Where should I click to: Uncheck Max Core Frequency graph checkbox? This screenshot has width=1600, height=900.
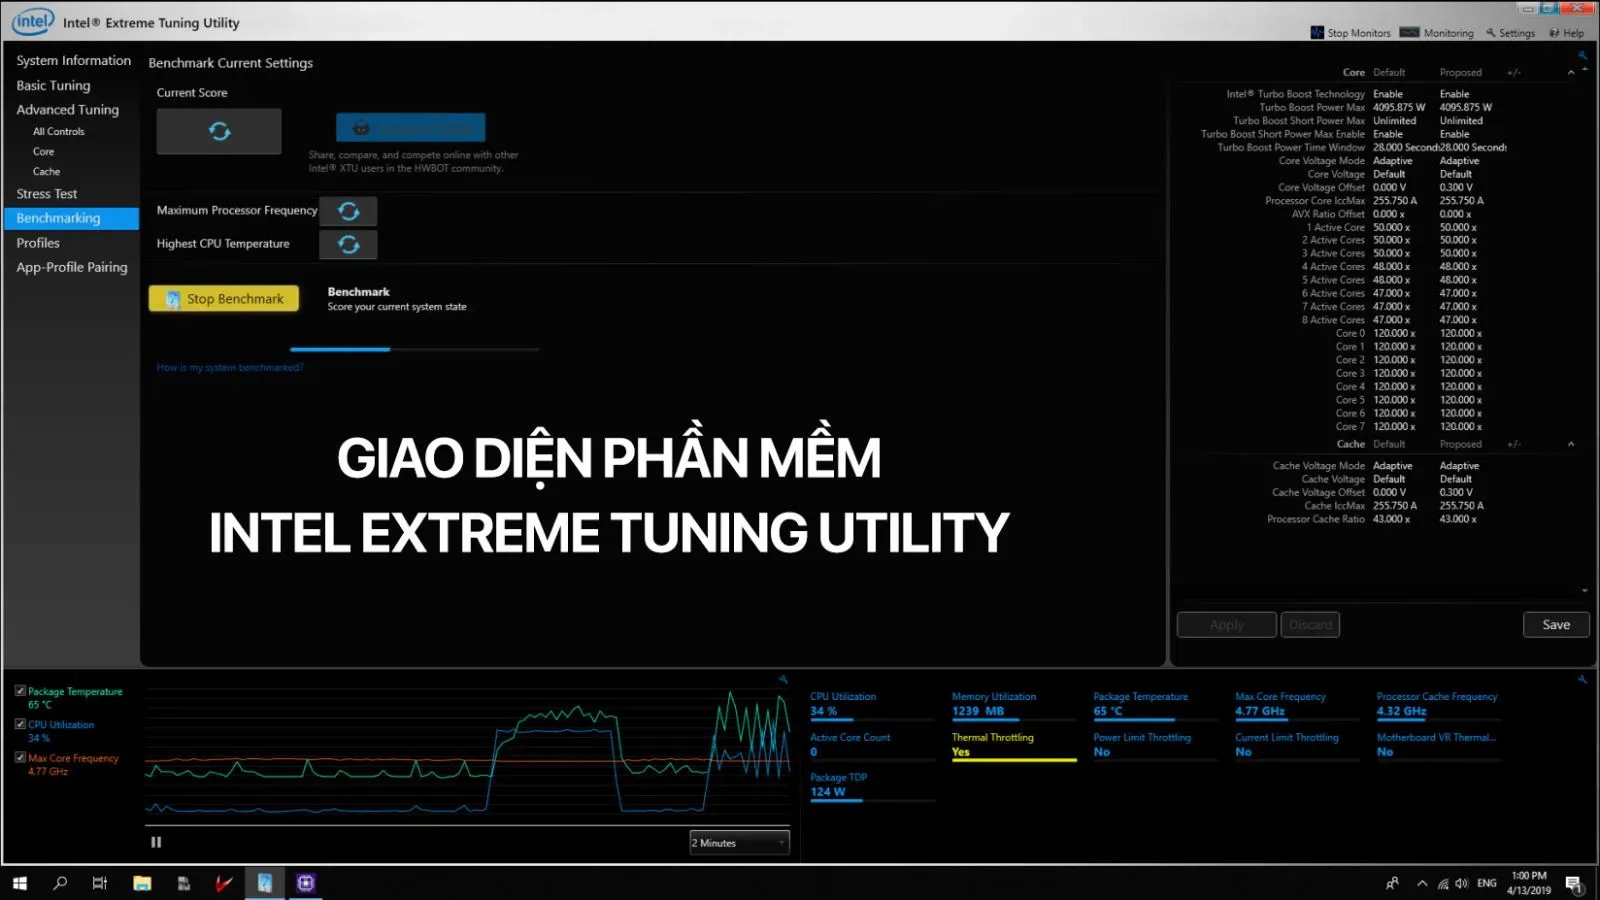tap(20, 758)
